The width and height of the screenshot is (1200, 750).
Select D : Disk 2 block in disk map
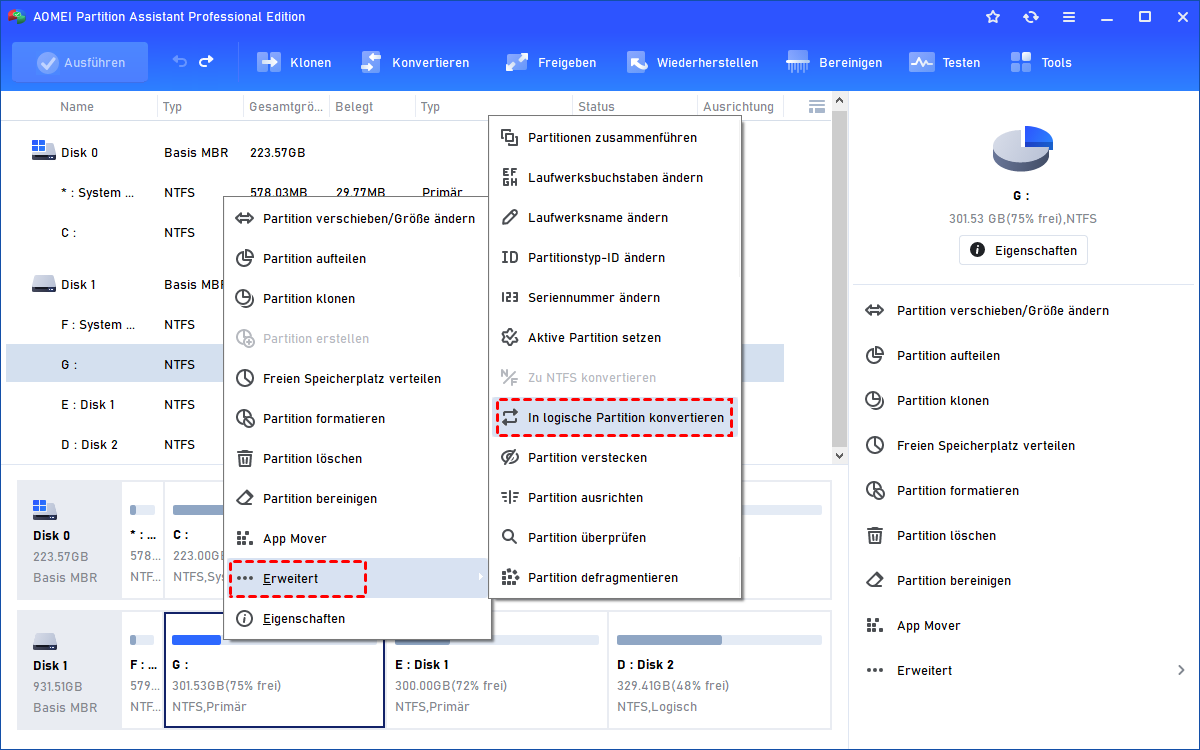(x=719, y=670)
